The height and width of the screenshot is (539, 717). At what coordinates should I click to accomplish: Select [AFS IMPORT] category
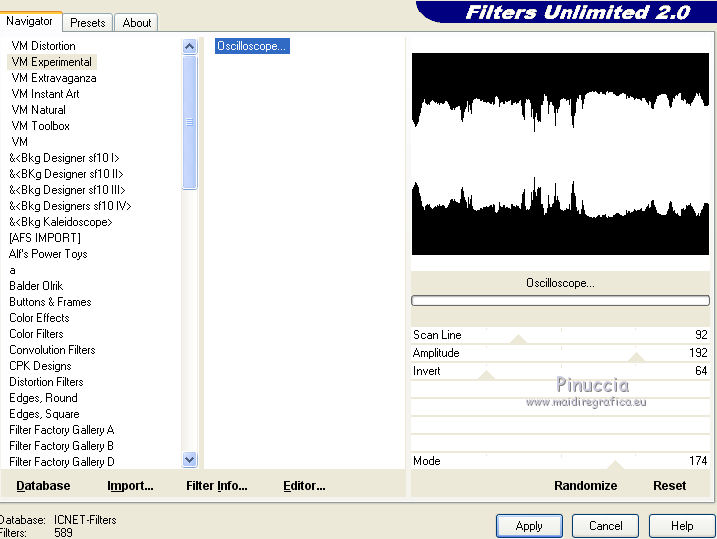pos(45,238)
